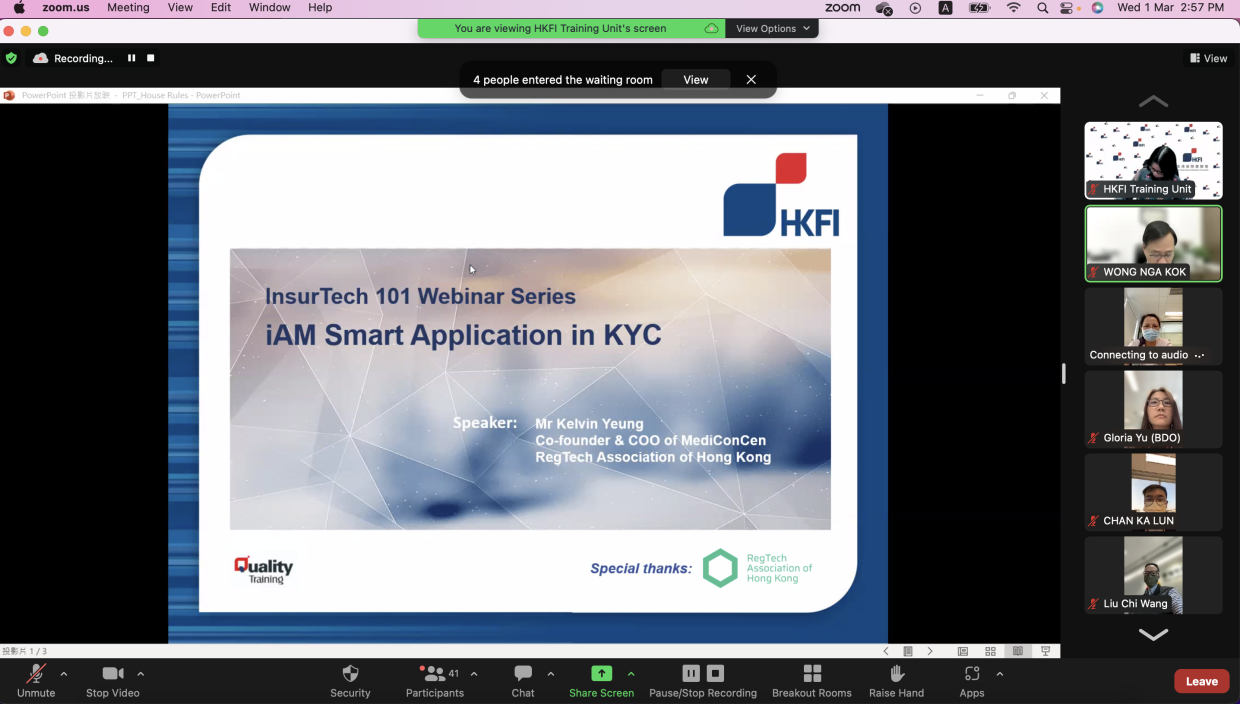Image resolution: width=1240 pixels, height=704 pixels.
Task: Dismiss the waiting room notification
Action: pyautogui.click(x=751, y=80)
